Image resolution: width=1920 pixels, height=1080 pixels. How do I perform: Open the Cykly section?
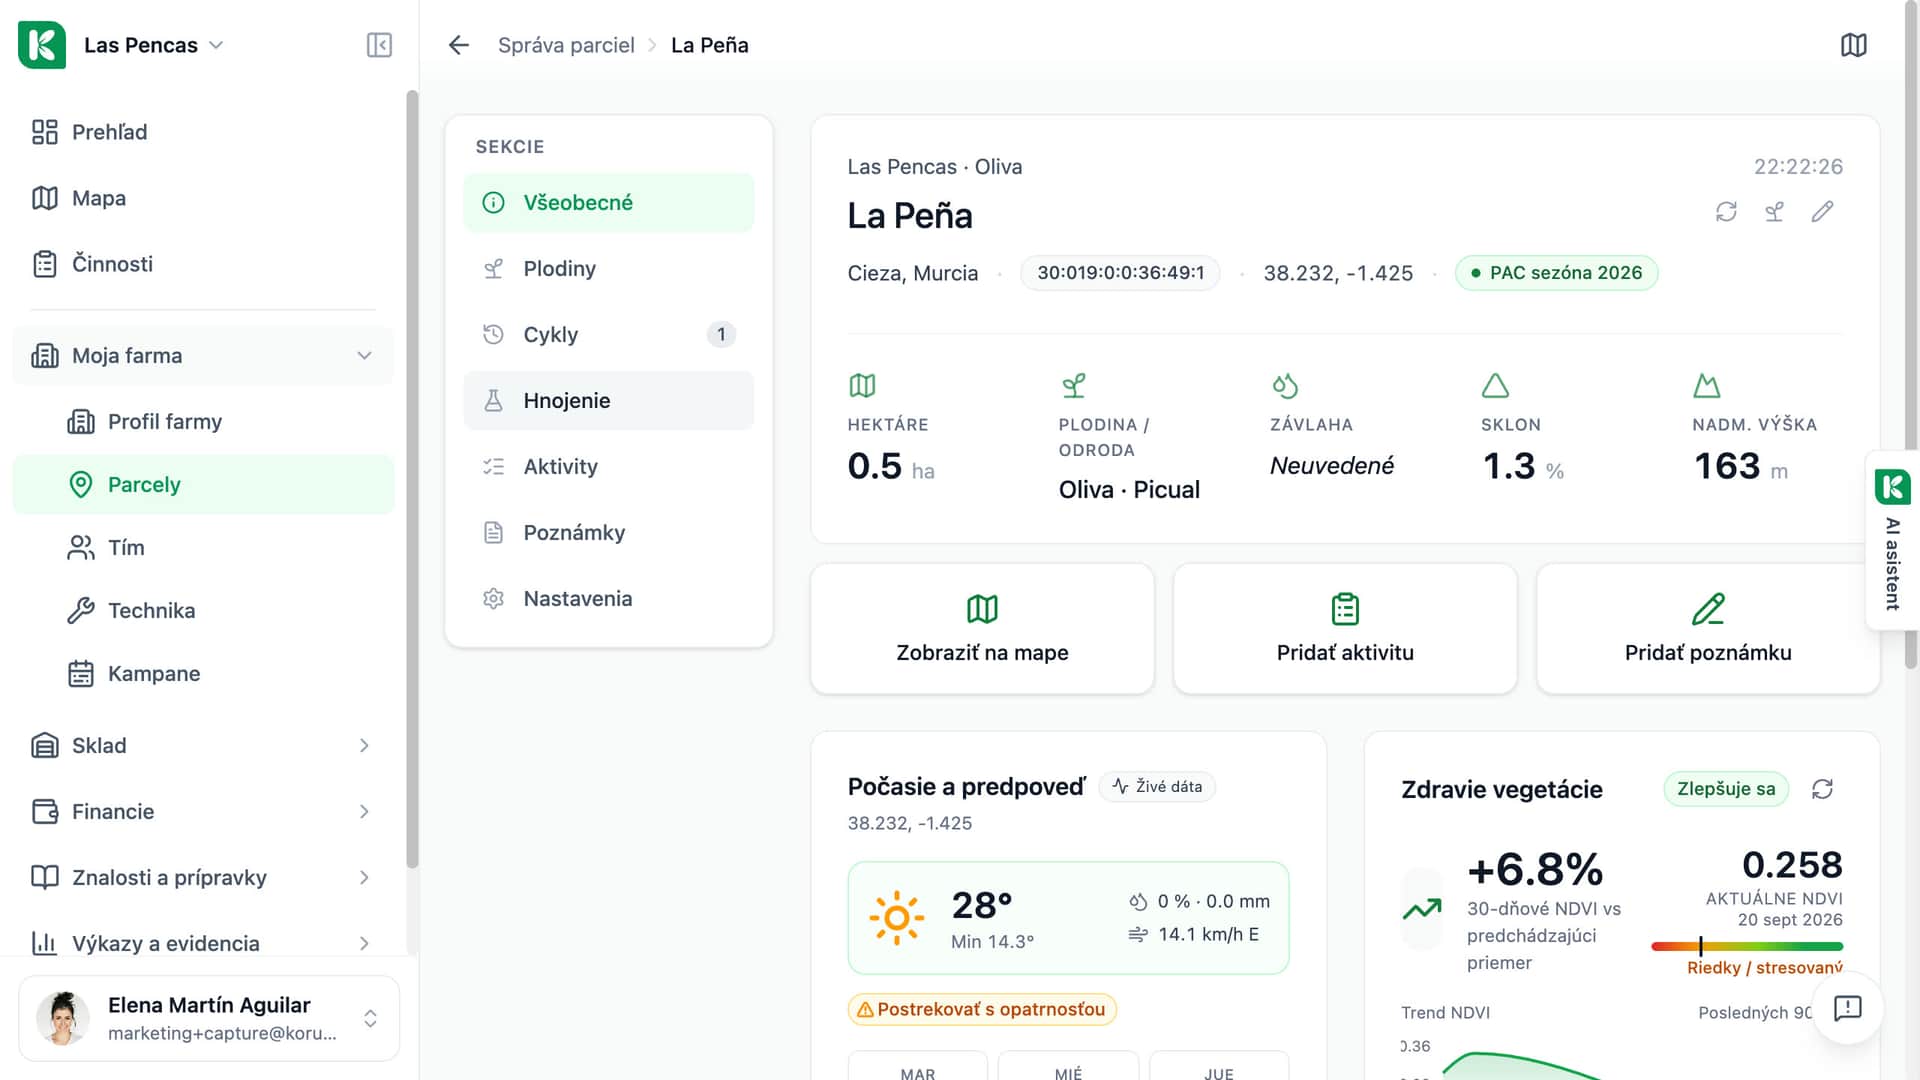click(608, 335)
